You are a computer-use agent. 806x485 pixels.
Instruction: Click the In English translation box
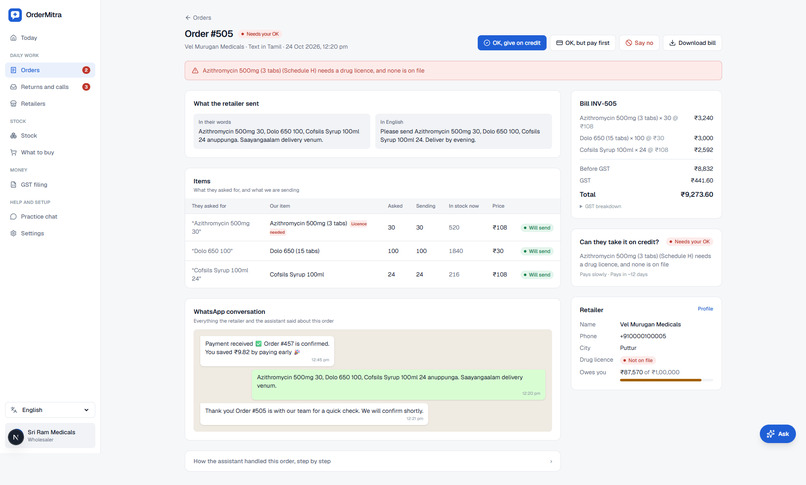coord(463,132)
